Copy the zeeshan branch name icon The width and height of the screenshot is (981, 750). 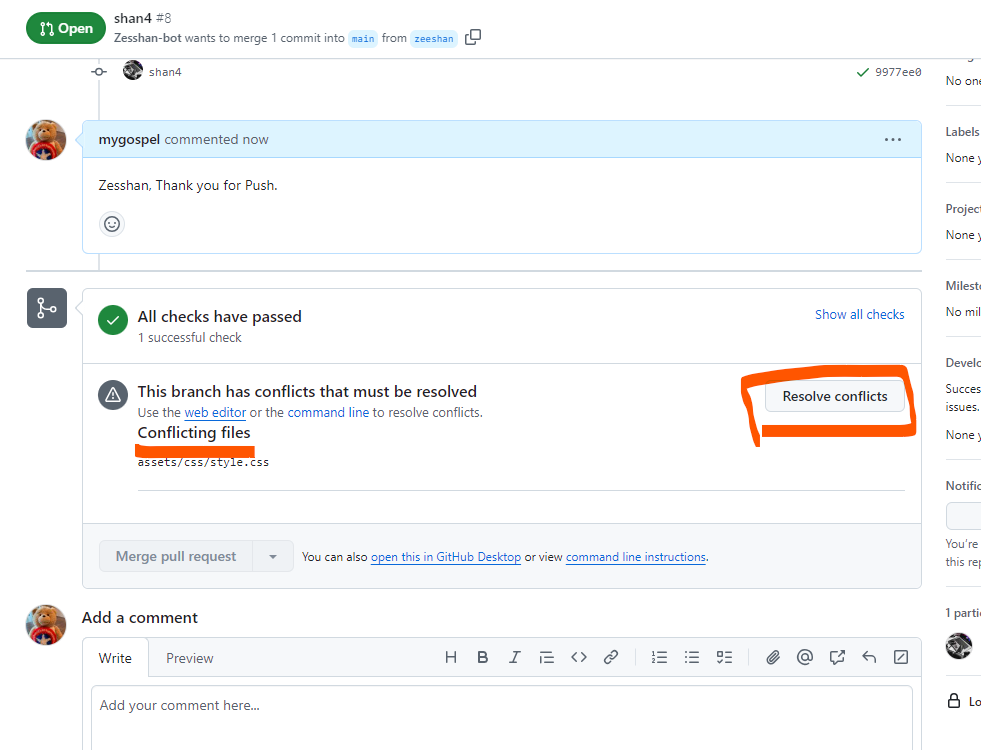(473, 38)
